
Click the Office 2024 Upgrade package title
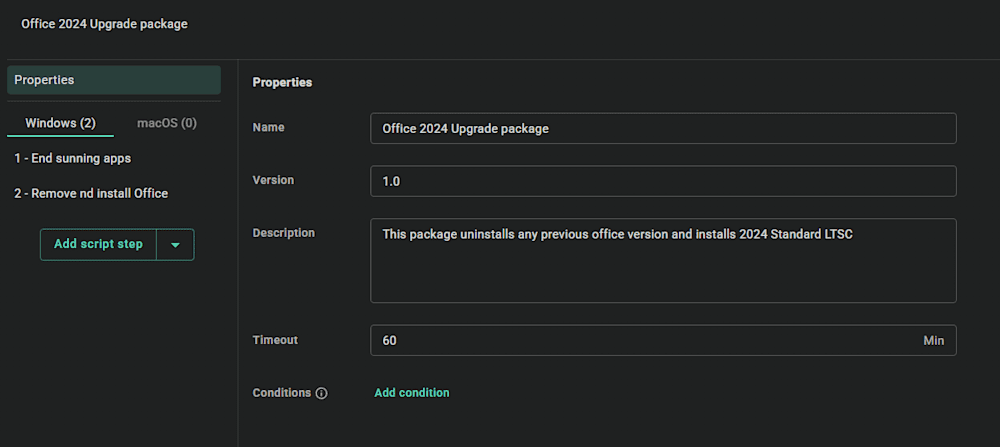click(105, 24)
